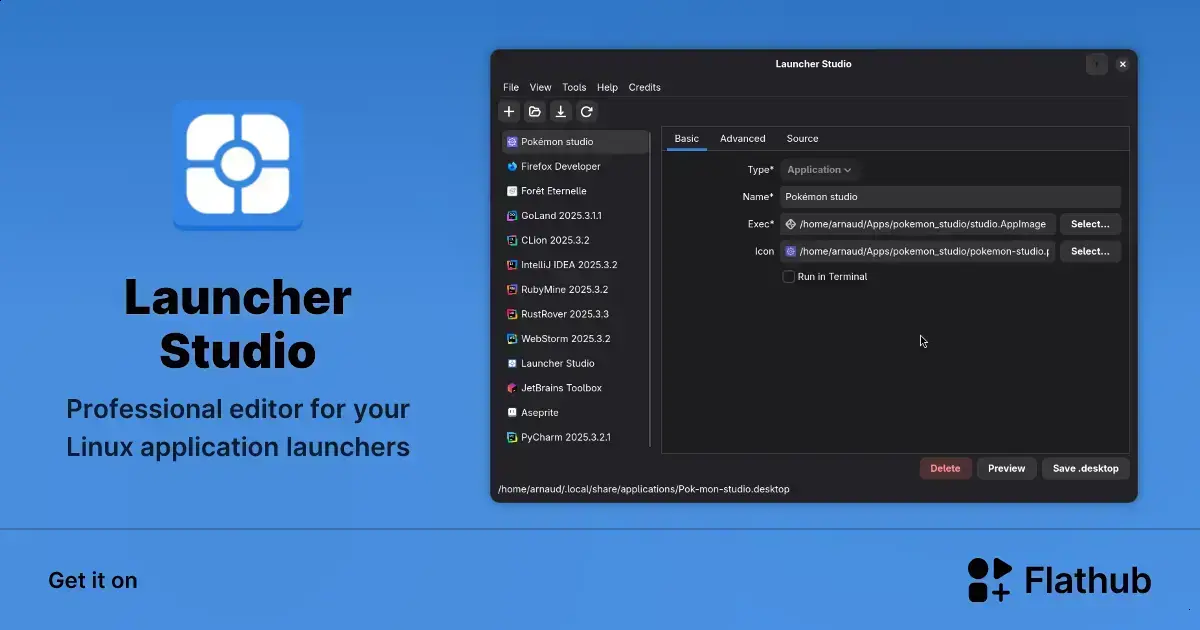Viewport: 1200px width, 630px height.
Task: Click the refresh toolbar icon
Action: pyautogui.click(x=587, y=112)
